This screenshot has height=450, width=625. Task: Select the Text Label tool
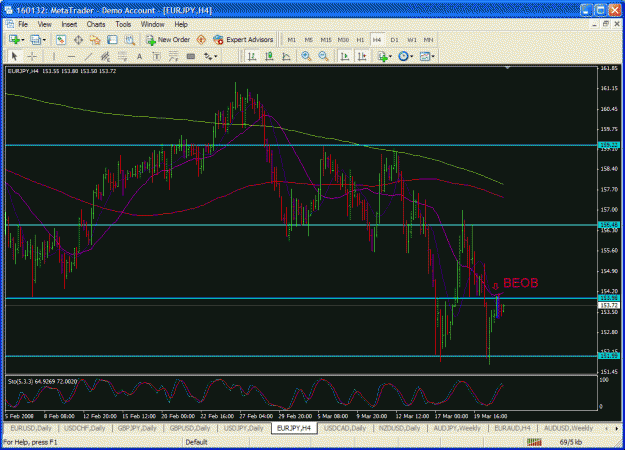click(x=157, y=56)
